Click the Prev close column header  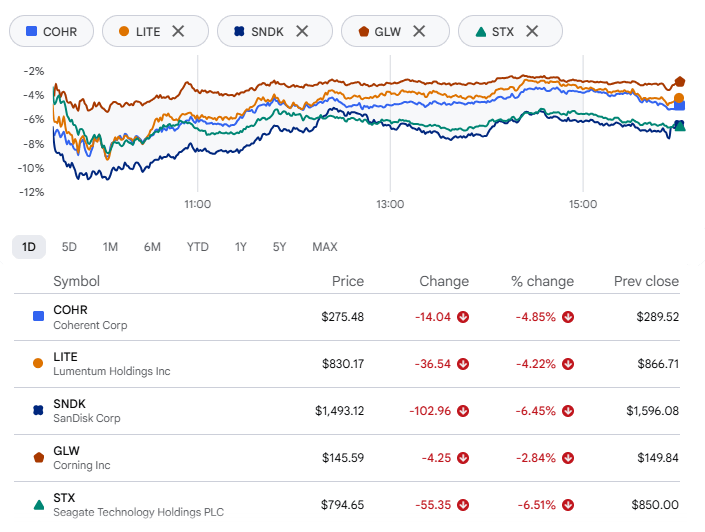coord(646,281)
